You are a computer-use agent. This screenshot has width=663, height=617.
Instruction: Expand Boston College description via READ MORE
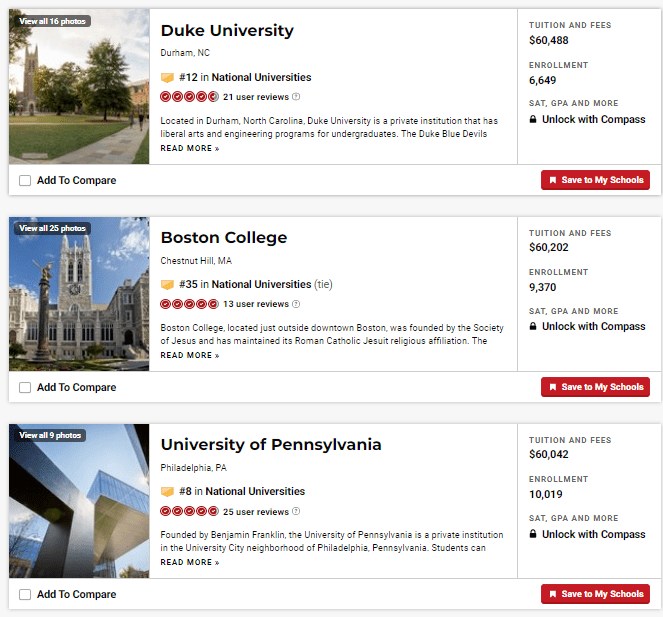189,356
